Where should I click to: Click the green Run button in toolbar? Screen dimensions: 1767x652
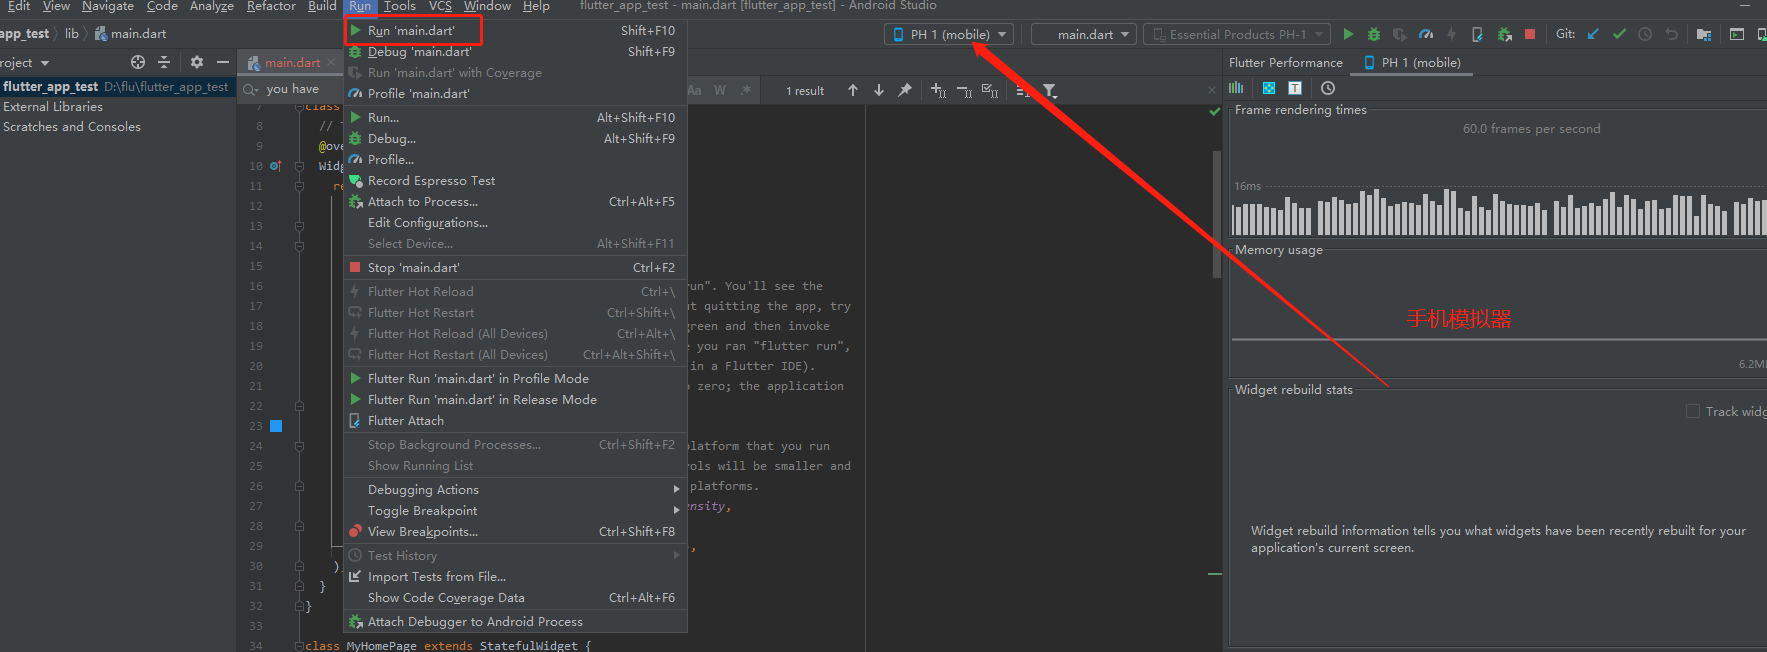point(1348,34)
